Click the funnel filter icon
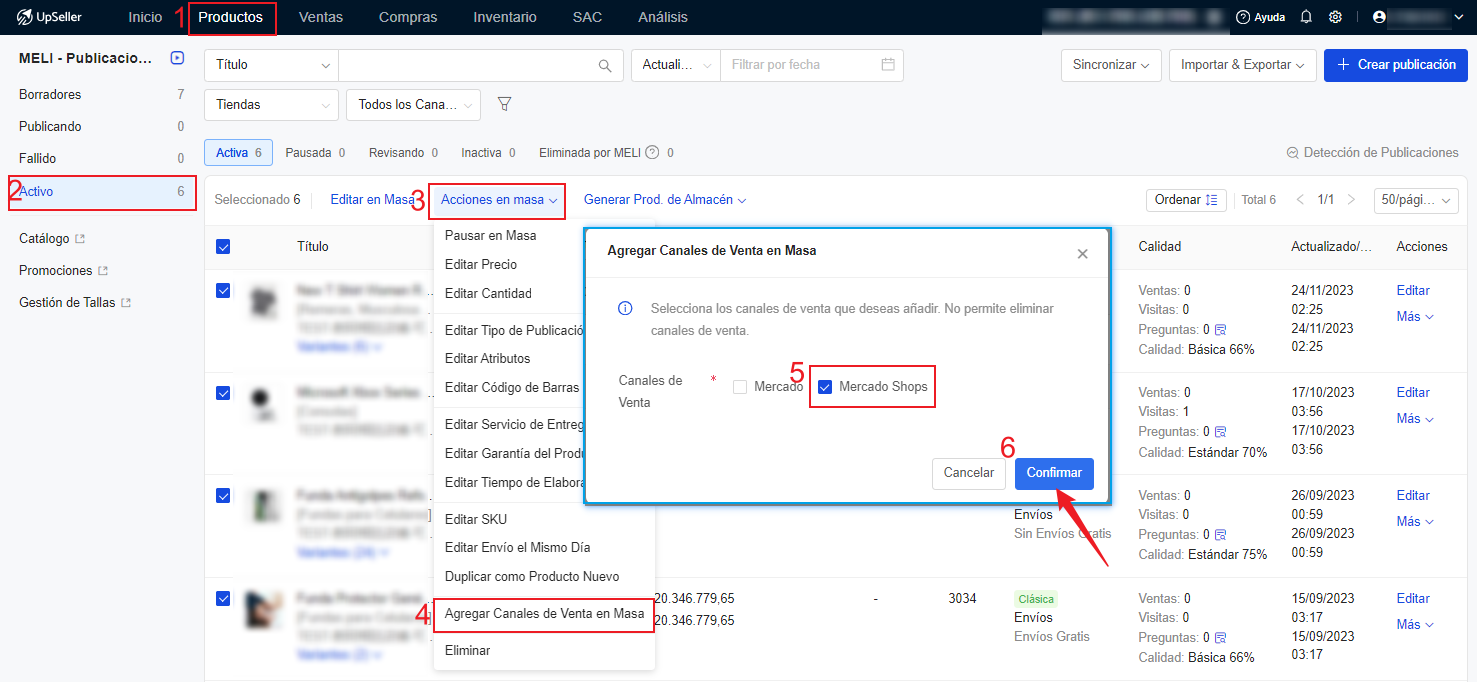 point(505,104)
